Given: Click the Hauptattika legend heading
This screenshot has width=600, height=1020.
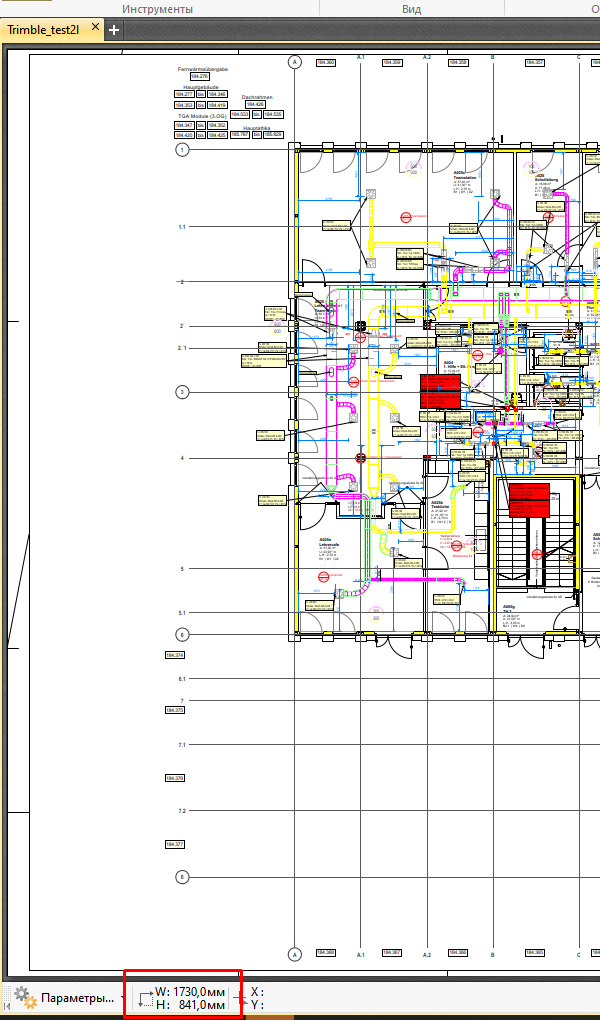Looking at the screenshot, I should pyautogui.click(x=256, y=128).
